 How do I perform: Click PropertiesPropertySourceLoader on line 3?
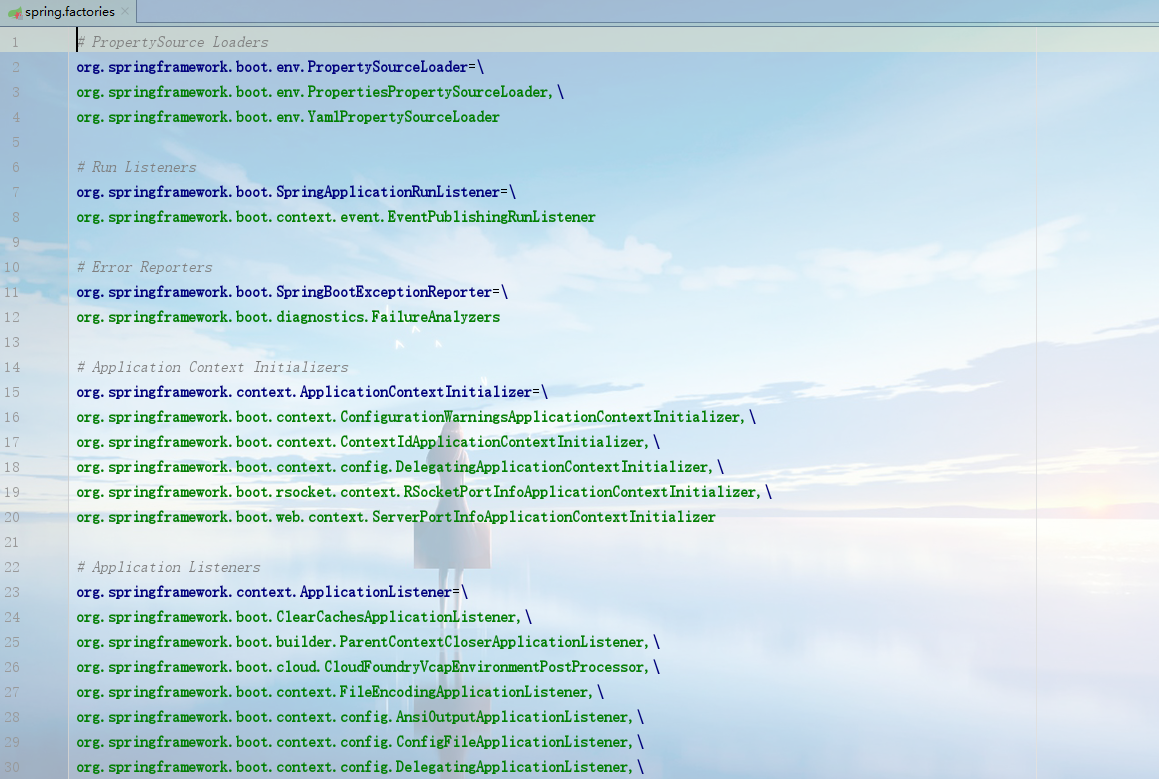coord(320,92)
